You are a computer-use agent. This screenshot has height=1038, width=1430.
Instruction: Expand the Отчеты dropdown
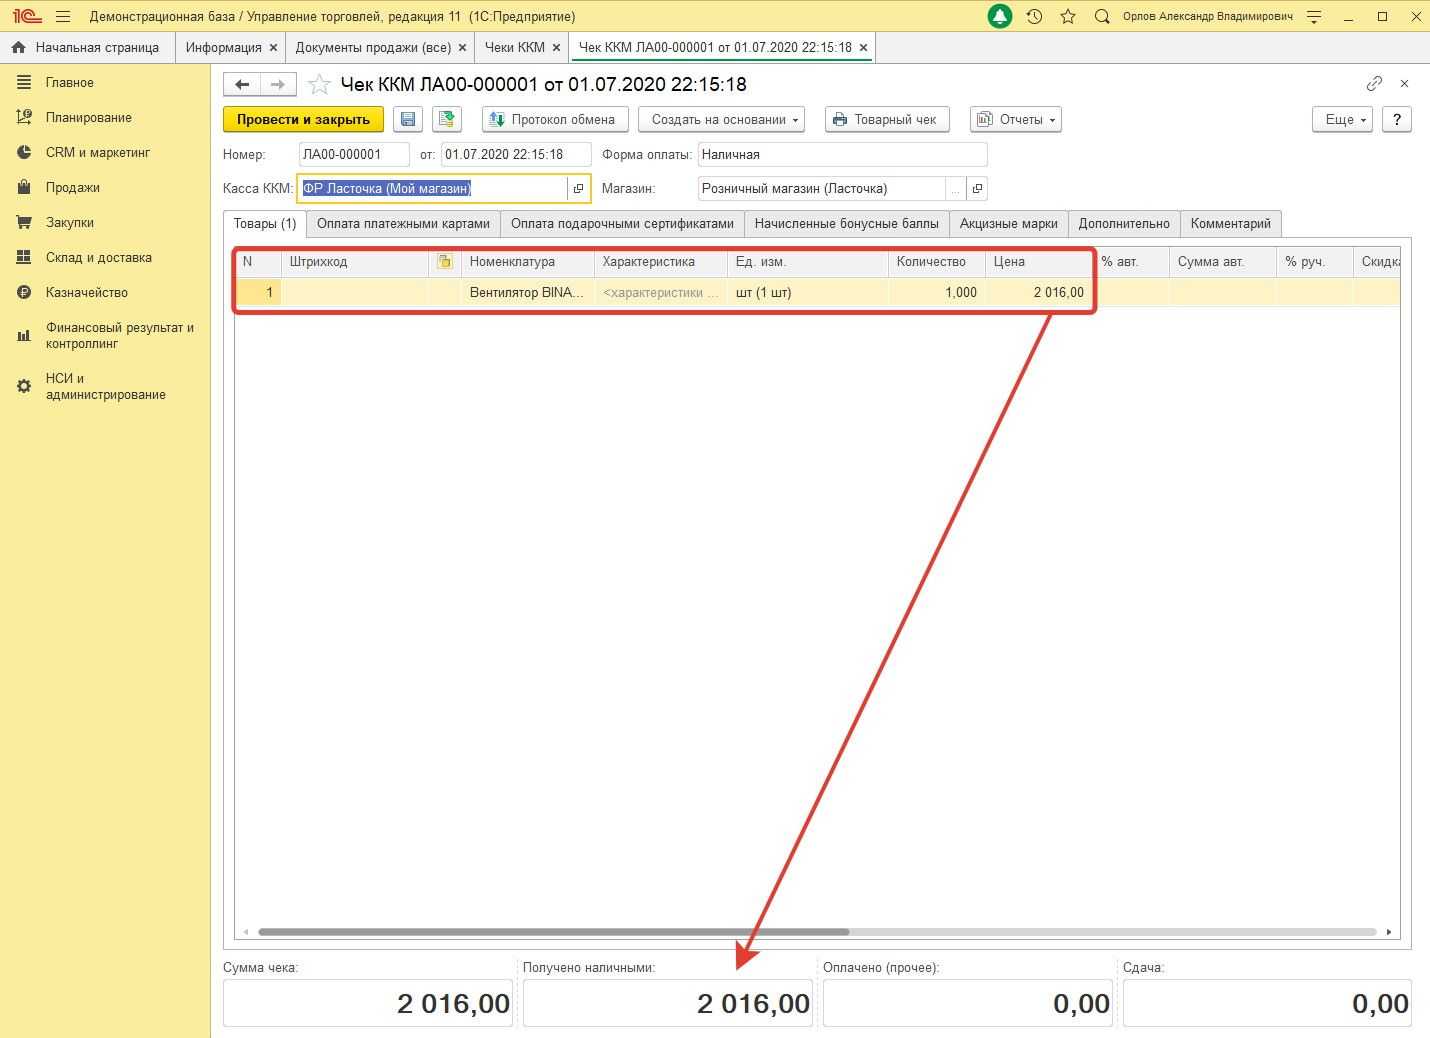tap(1016, 119)
